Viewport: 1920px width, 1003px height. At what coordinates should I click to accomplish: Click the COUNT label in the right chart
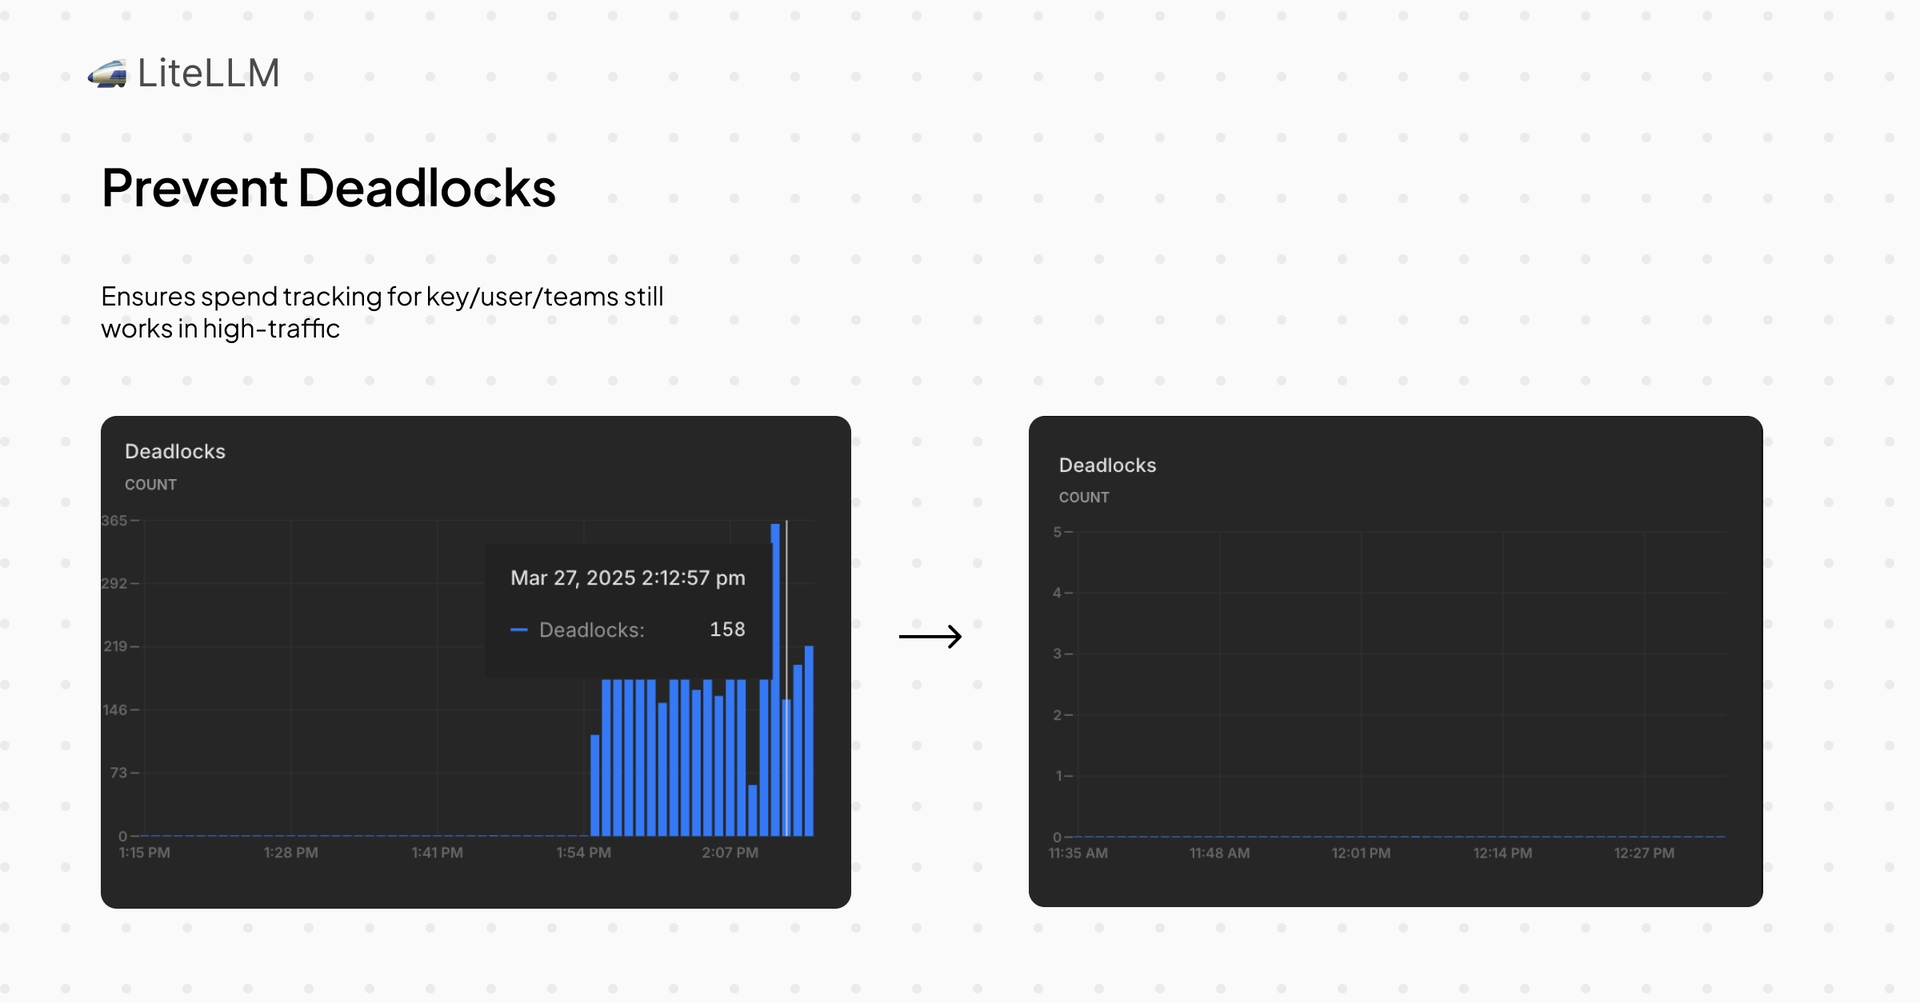click(1084, 497)
